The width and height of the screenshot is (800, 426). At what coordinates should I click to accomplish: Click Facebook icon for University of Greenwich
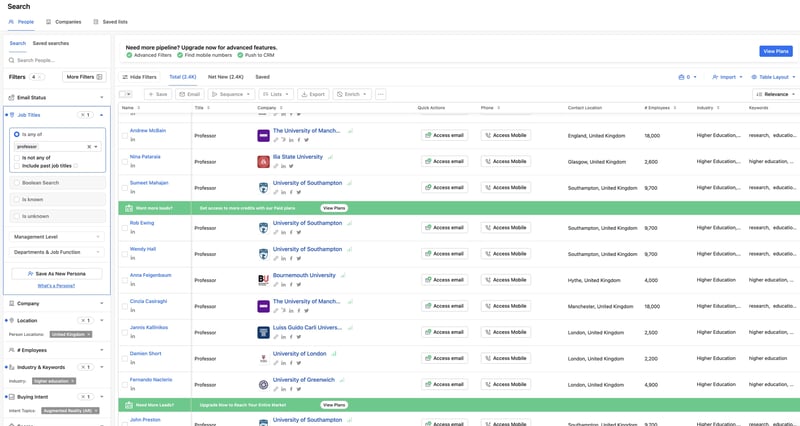291,389
